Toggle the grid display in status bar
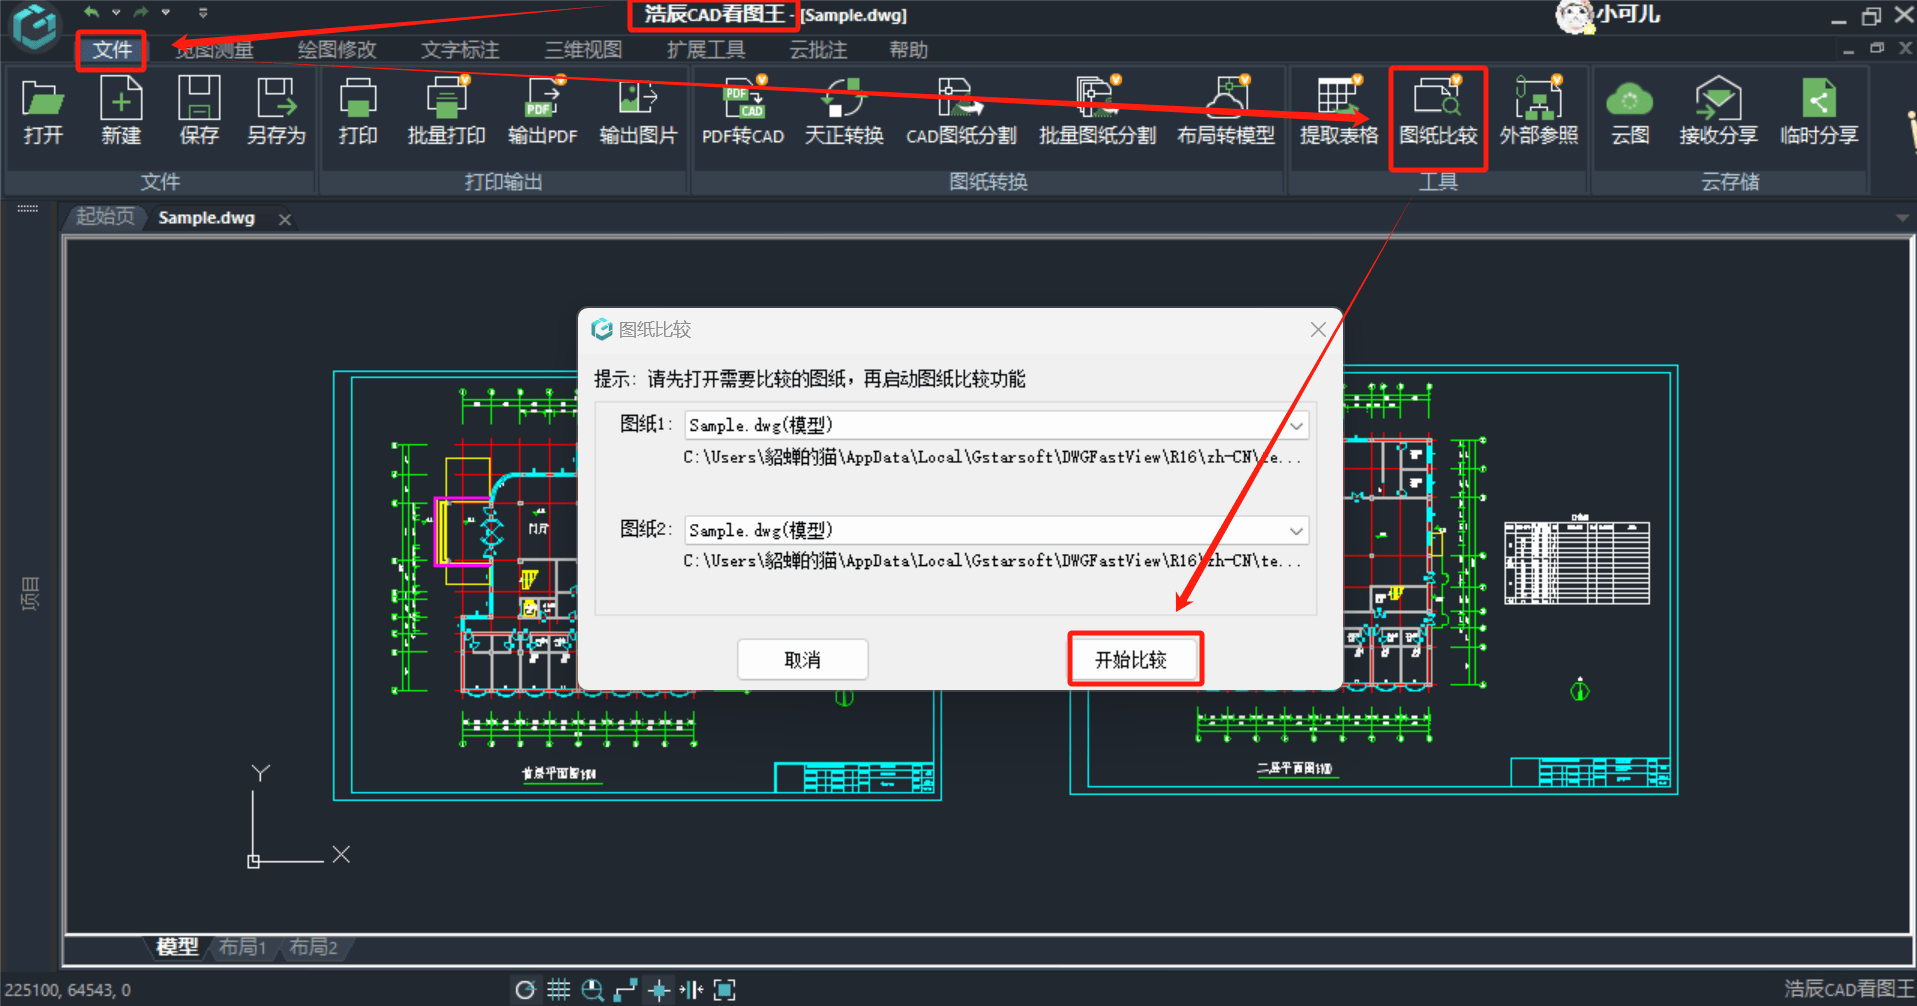Screen dimensions: 1917x1006 (x=559, y=989)
